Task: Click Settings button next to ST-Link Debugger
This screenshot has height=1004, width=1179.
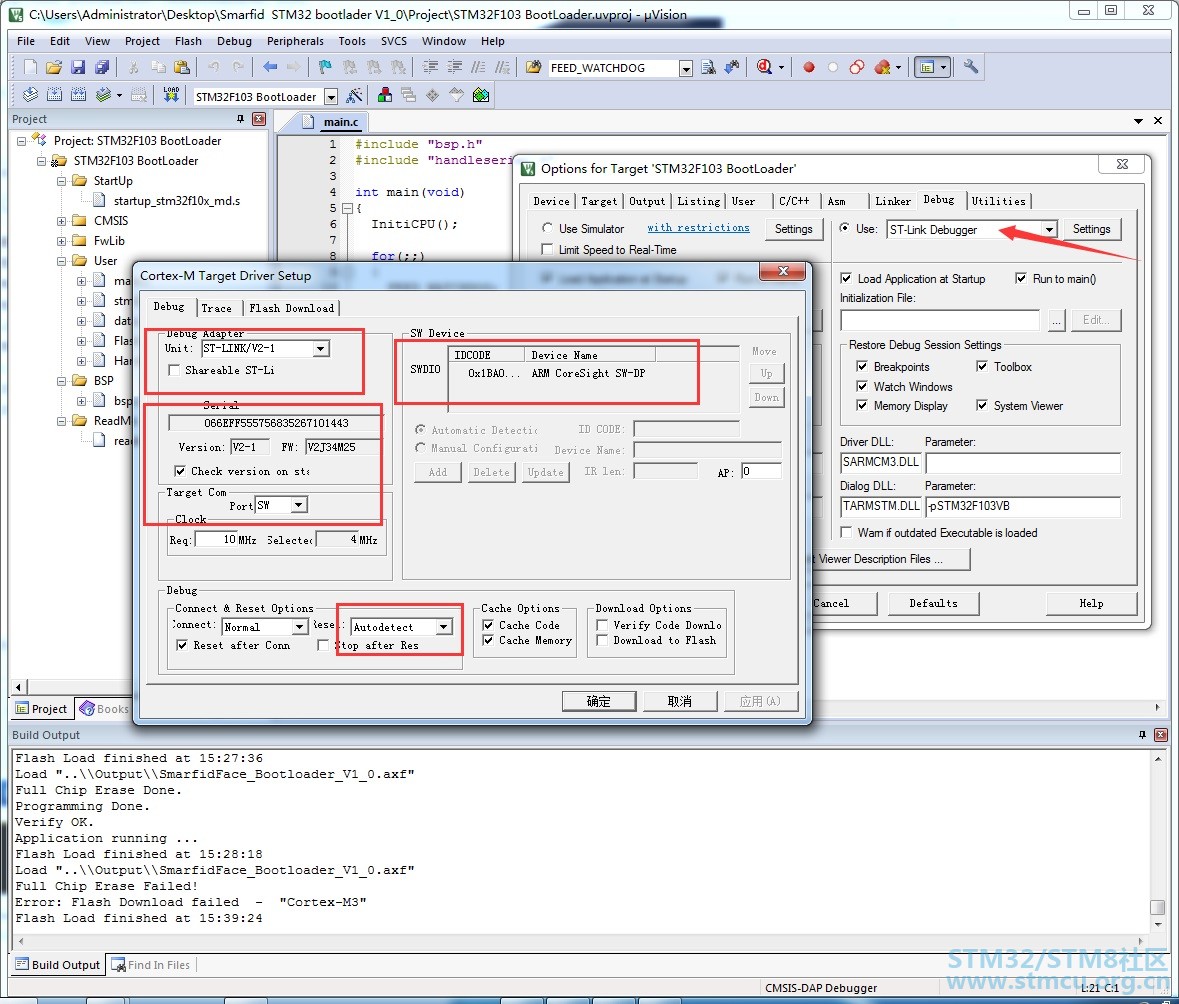Action: point(1091,229)
